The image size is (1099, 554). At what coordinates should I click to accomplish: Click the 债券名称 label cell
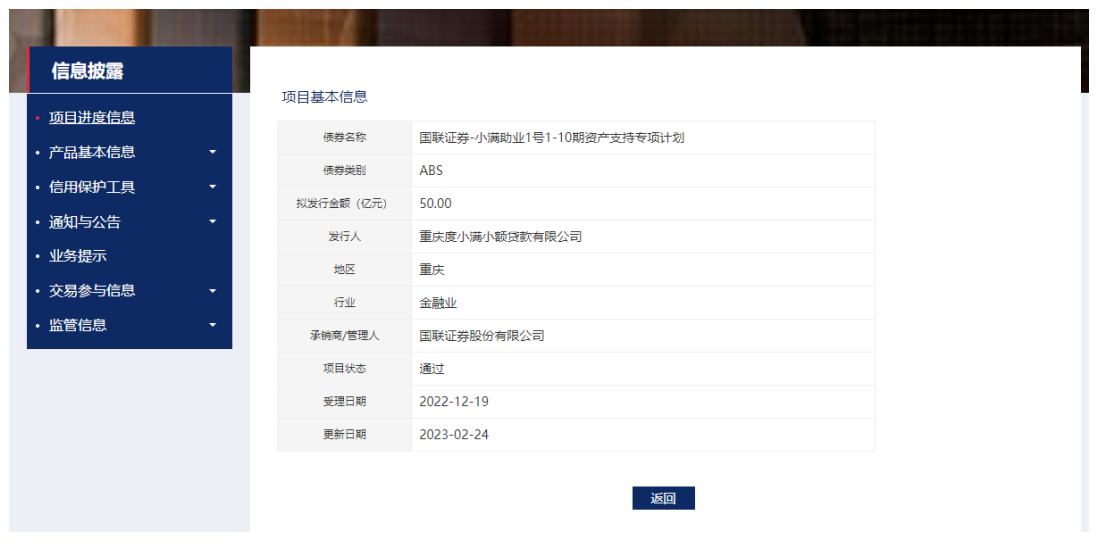click(x=344, y=137)
